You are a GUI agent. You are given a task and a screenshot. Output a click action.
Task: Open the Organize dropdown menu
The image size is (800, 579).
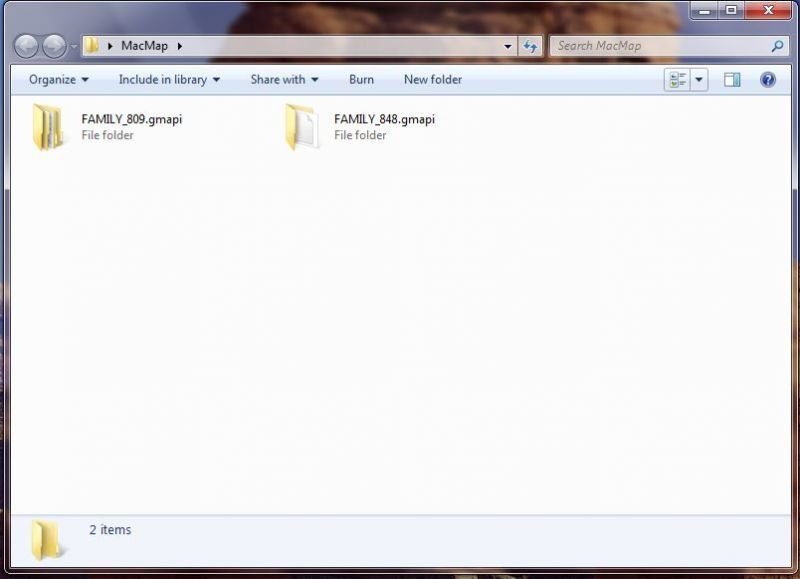click(58, 80)
